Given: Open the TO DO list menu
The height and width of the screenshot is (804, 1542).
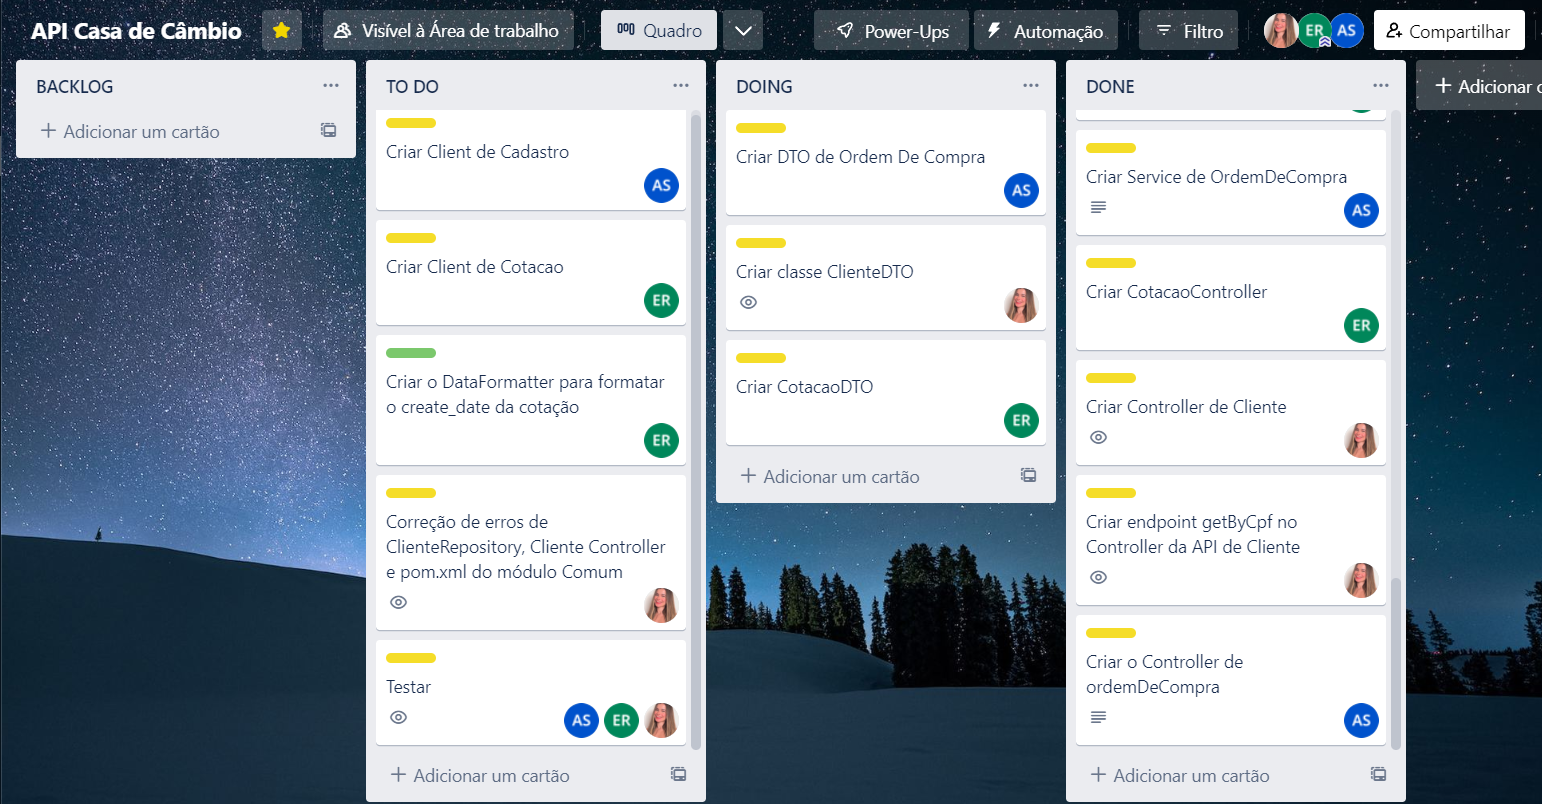Looking at the screenshot, I should click(681, 86).
